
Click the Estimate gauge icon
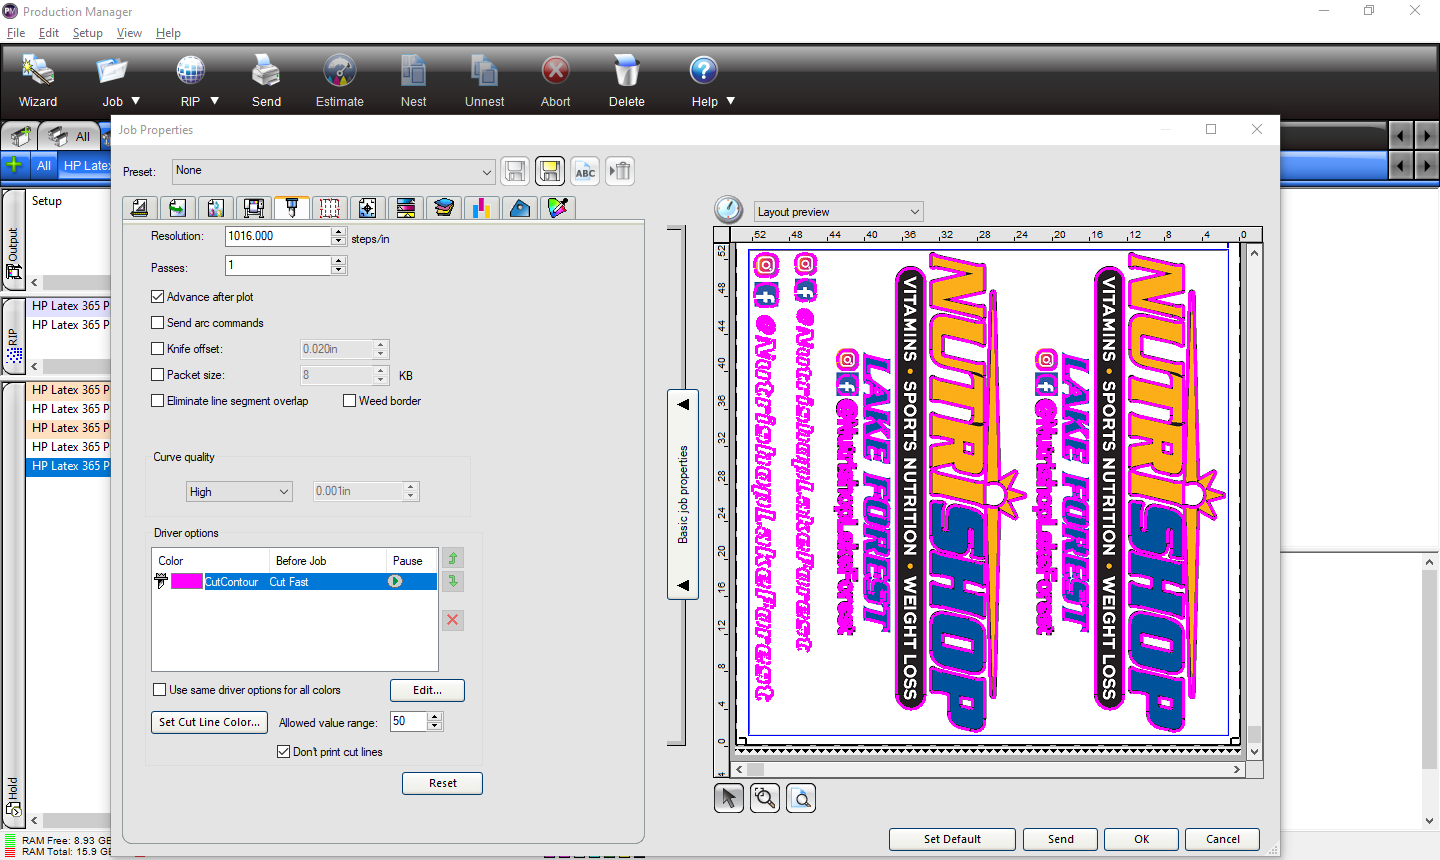point(340,72)
